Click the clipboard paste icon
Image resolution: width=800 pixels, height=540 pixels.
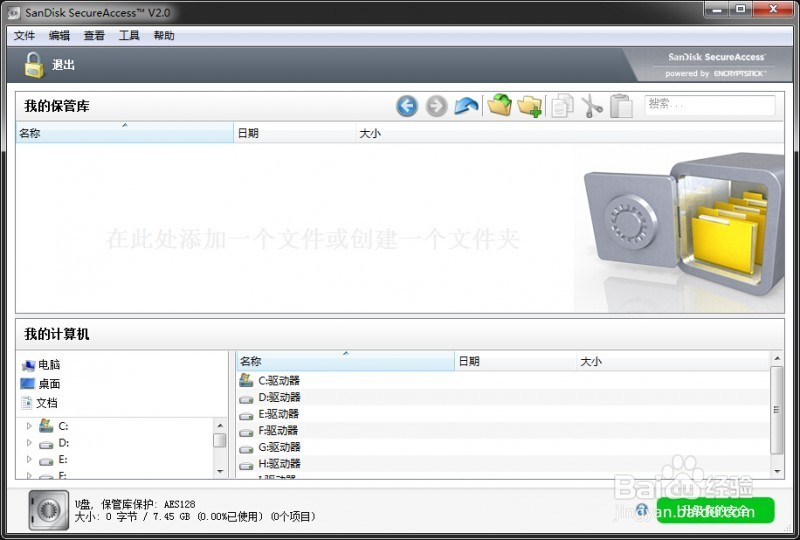[x=621, y=106]
